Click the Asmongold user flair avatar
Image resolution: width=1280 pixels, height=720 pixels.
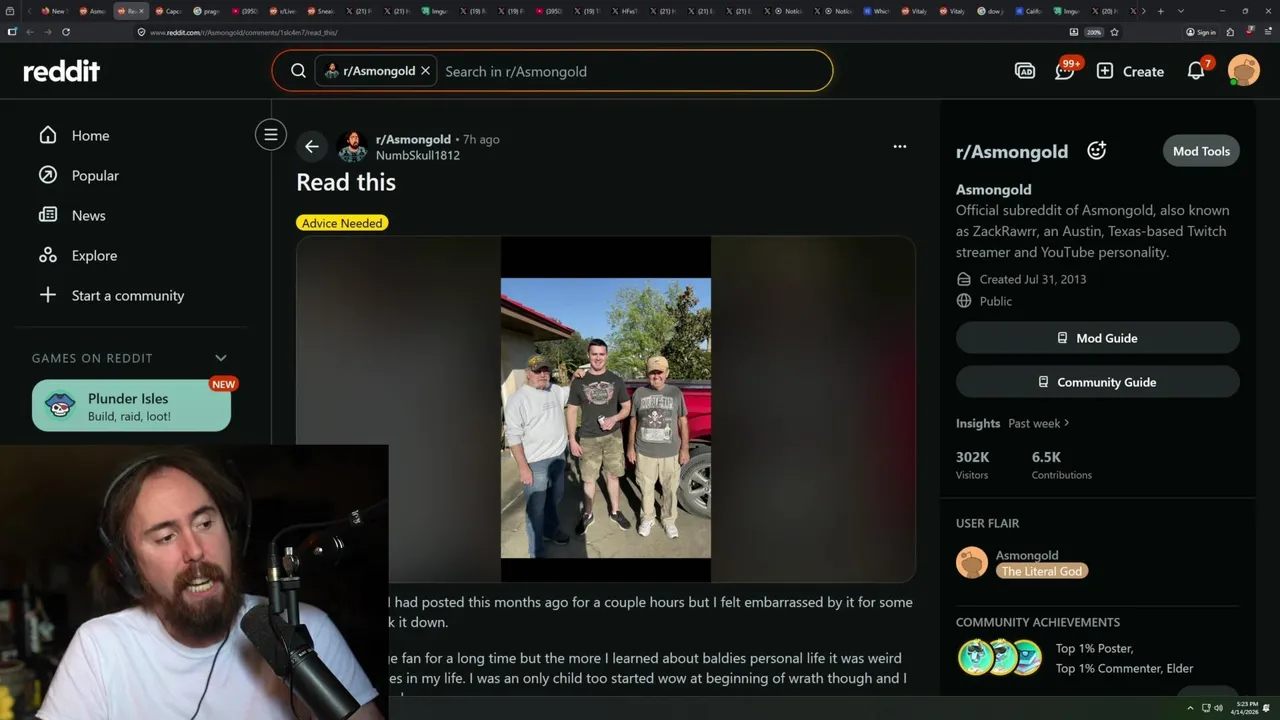[x=972, y=562]
